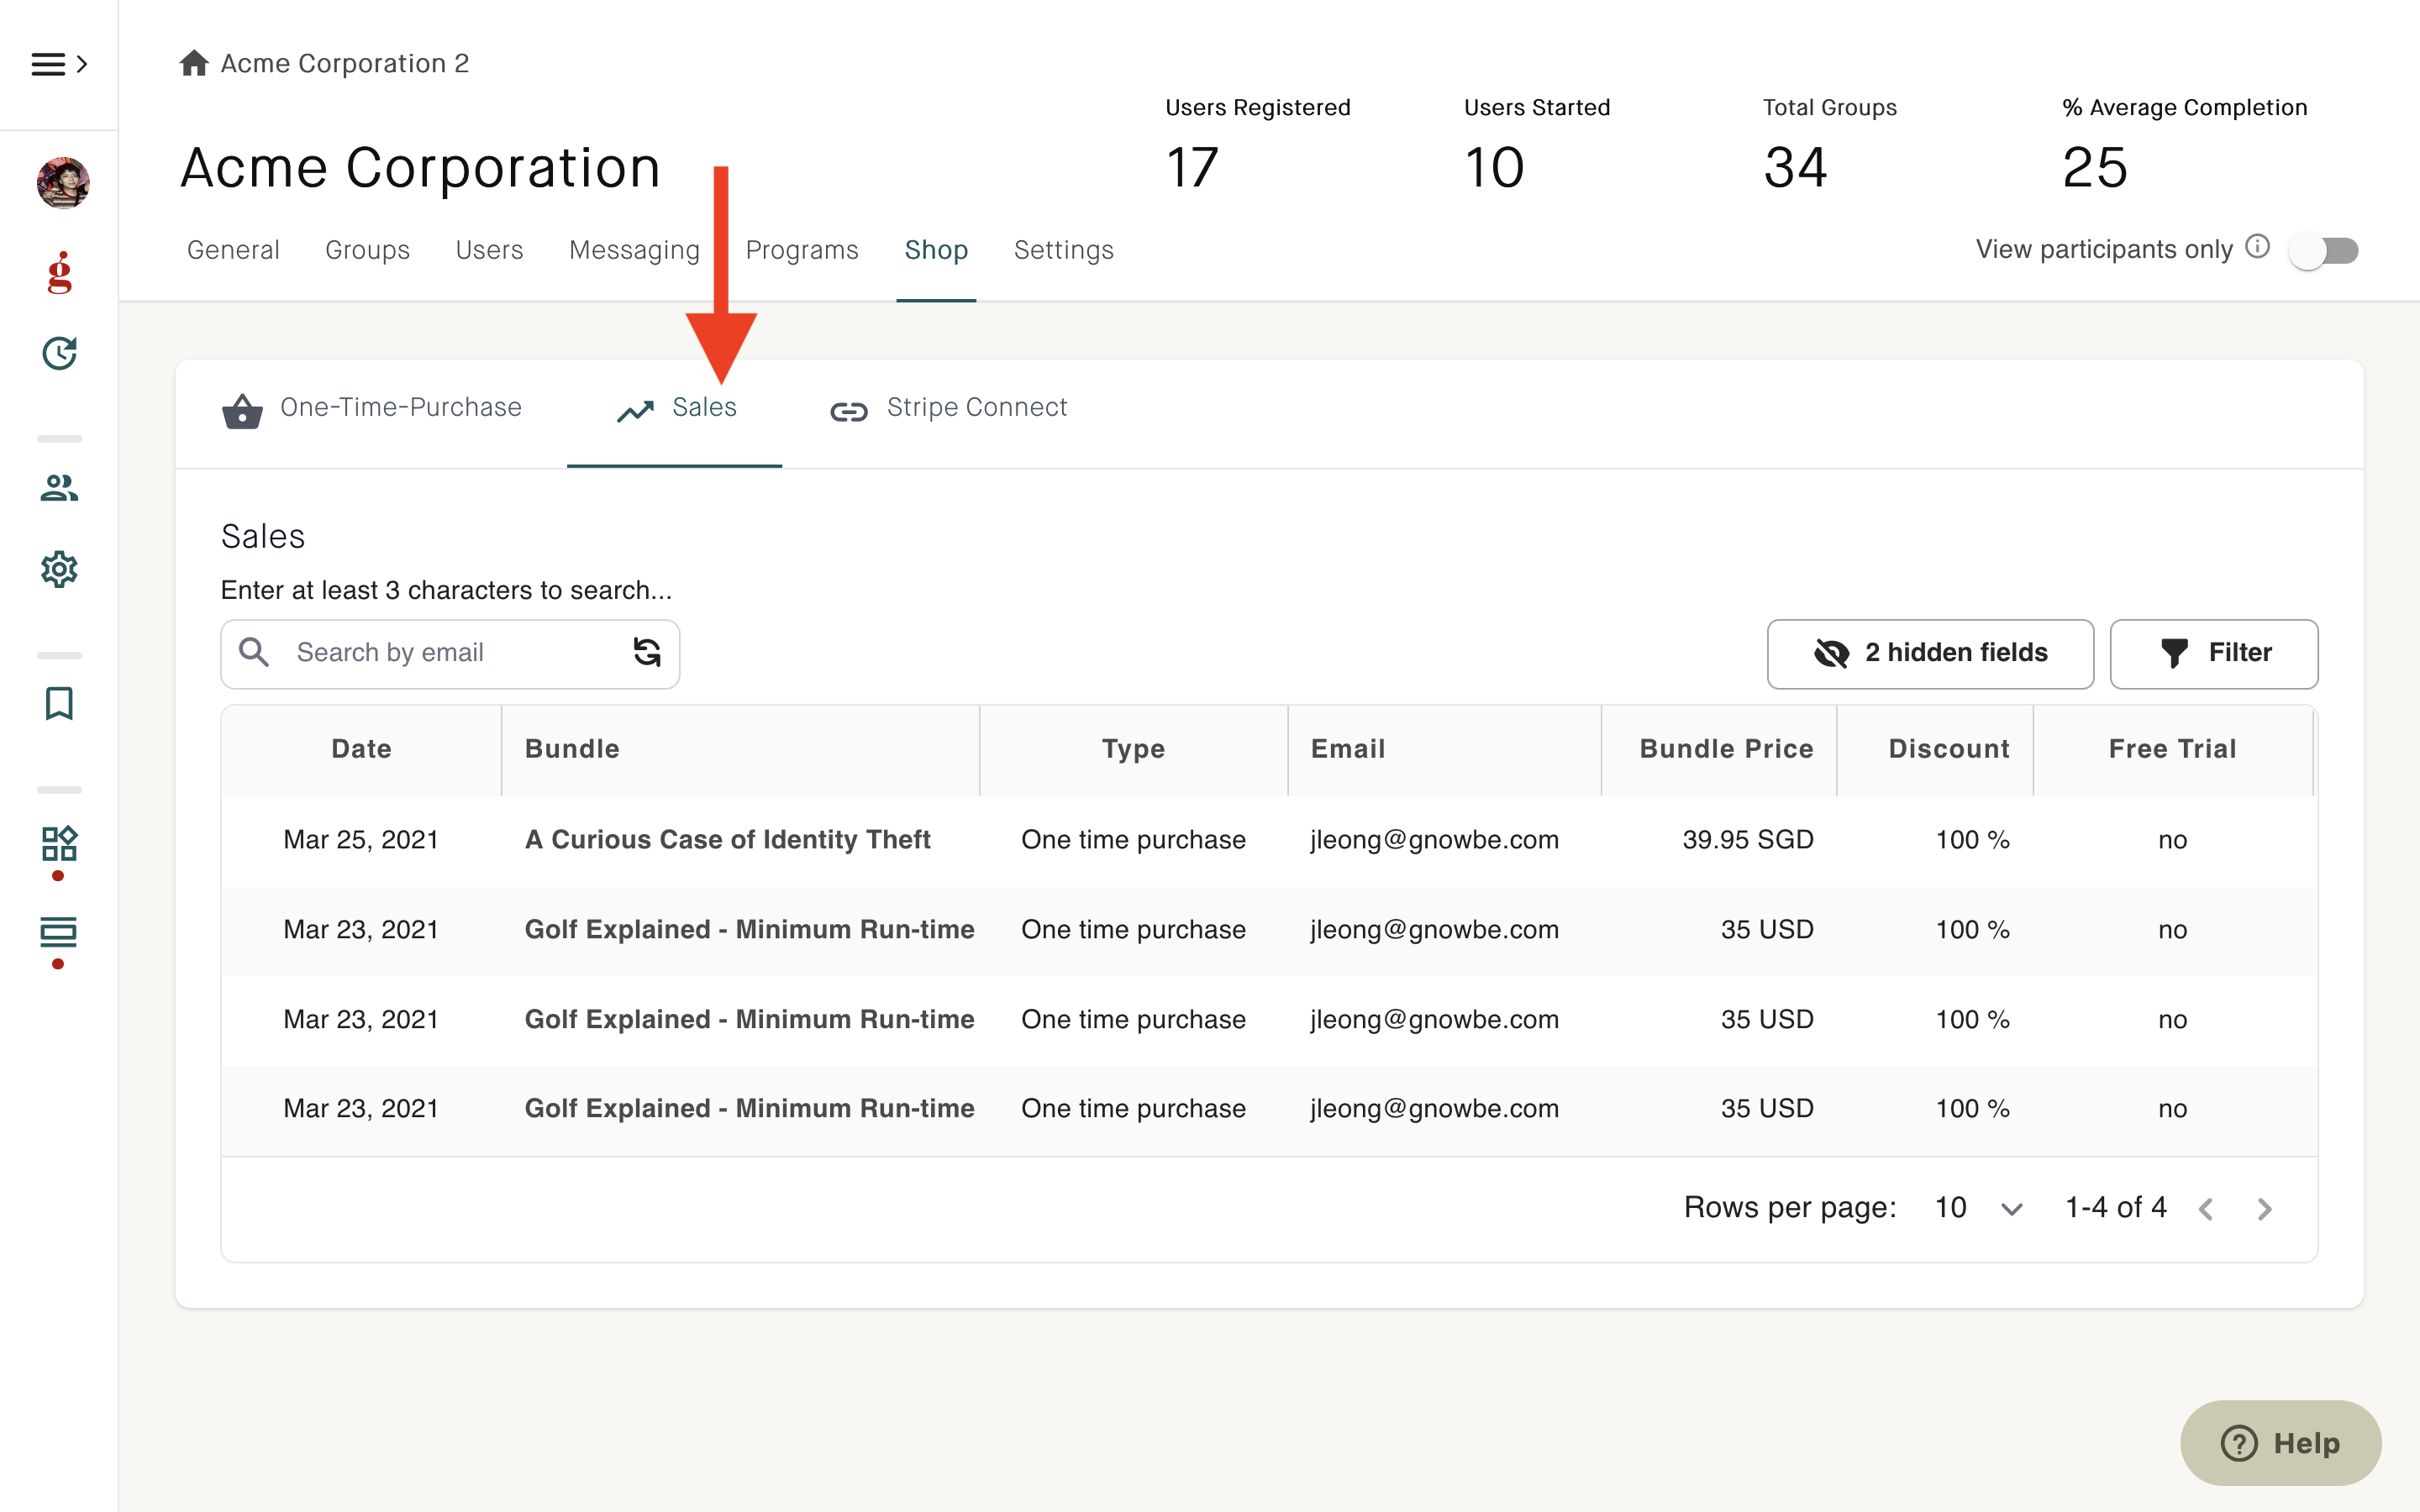Toggle View participants only switch
Viewport: 2420px width, 1512px height.
click(x=2324, y=250)
